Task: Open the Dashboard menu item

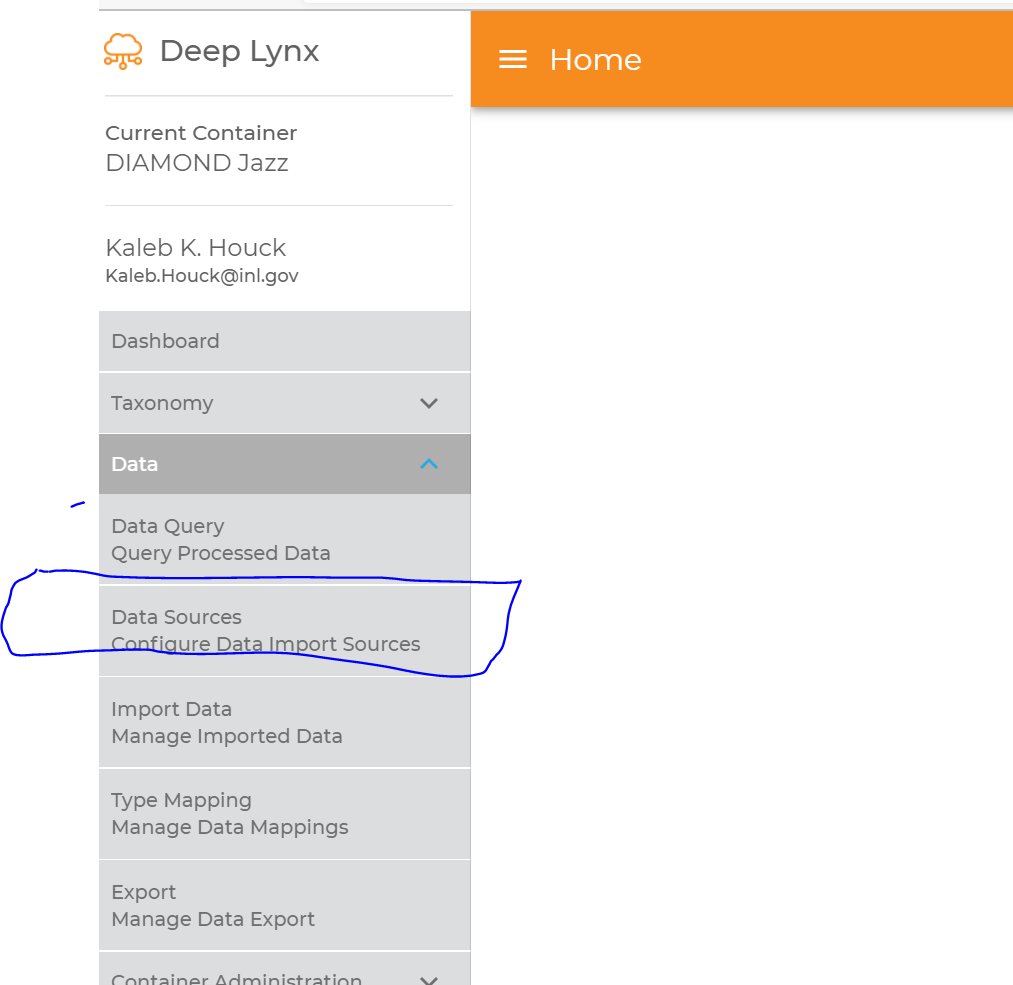Action: (166, 341)
